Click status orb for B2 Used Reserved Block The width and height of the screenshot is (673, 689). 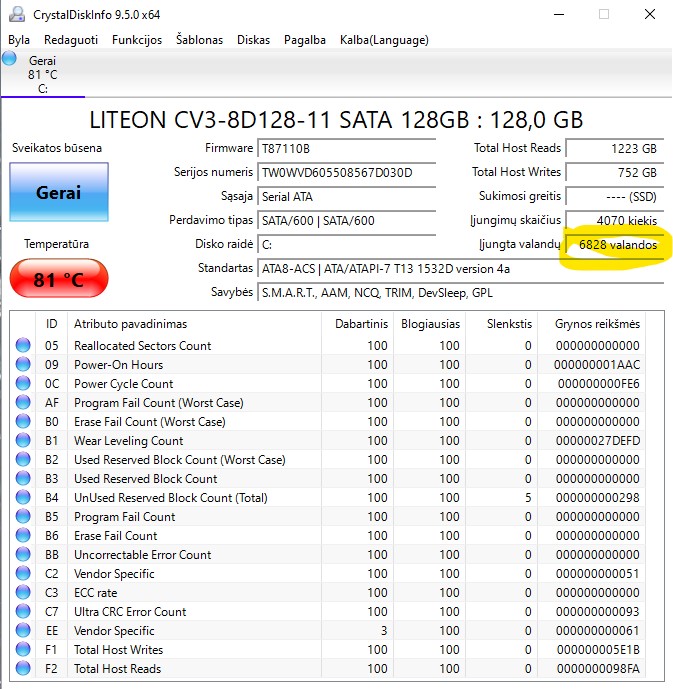(x=23, y=459)
